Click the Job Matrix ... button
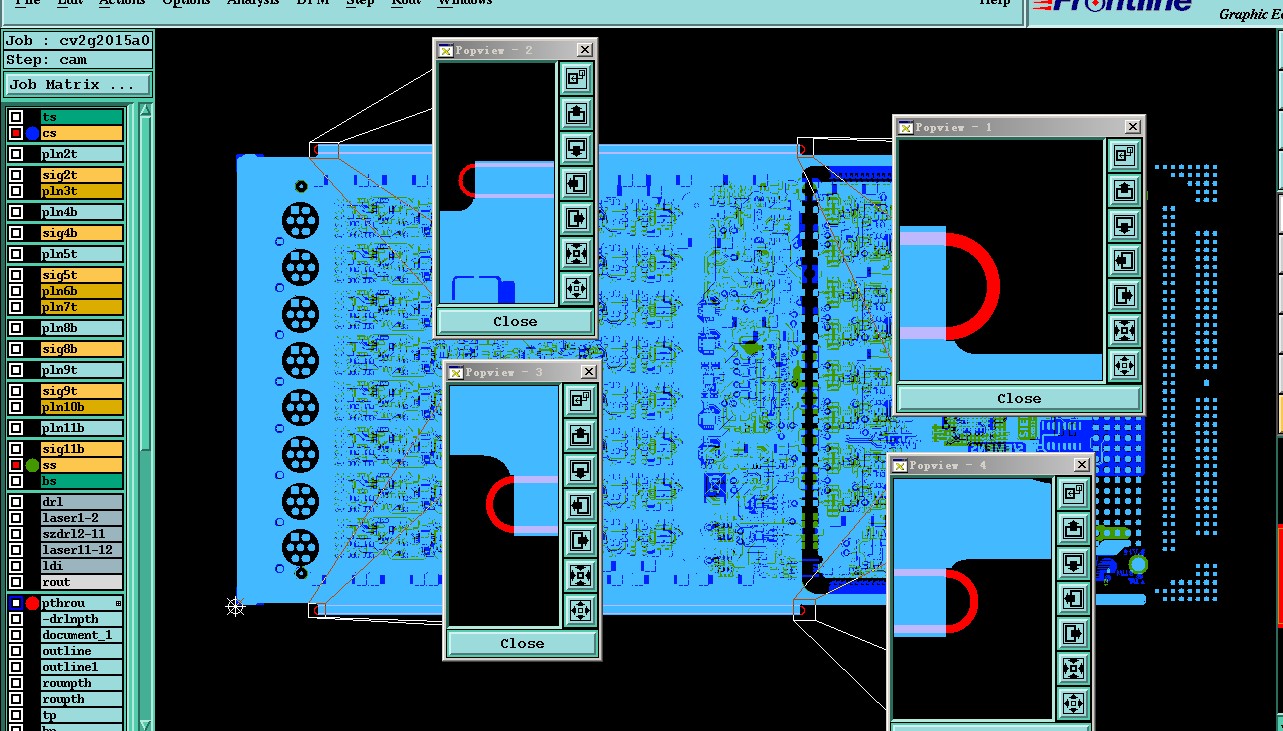1283x731 pixels. (x=78, y=85)
